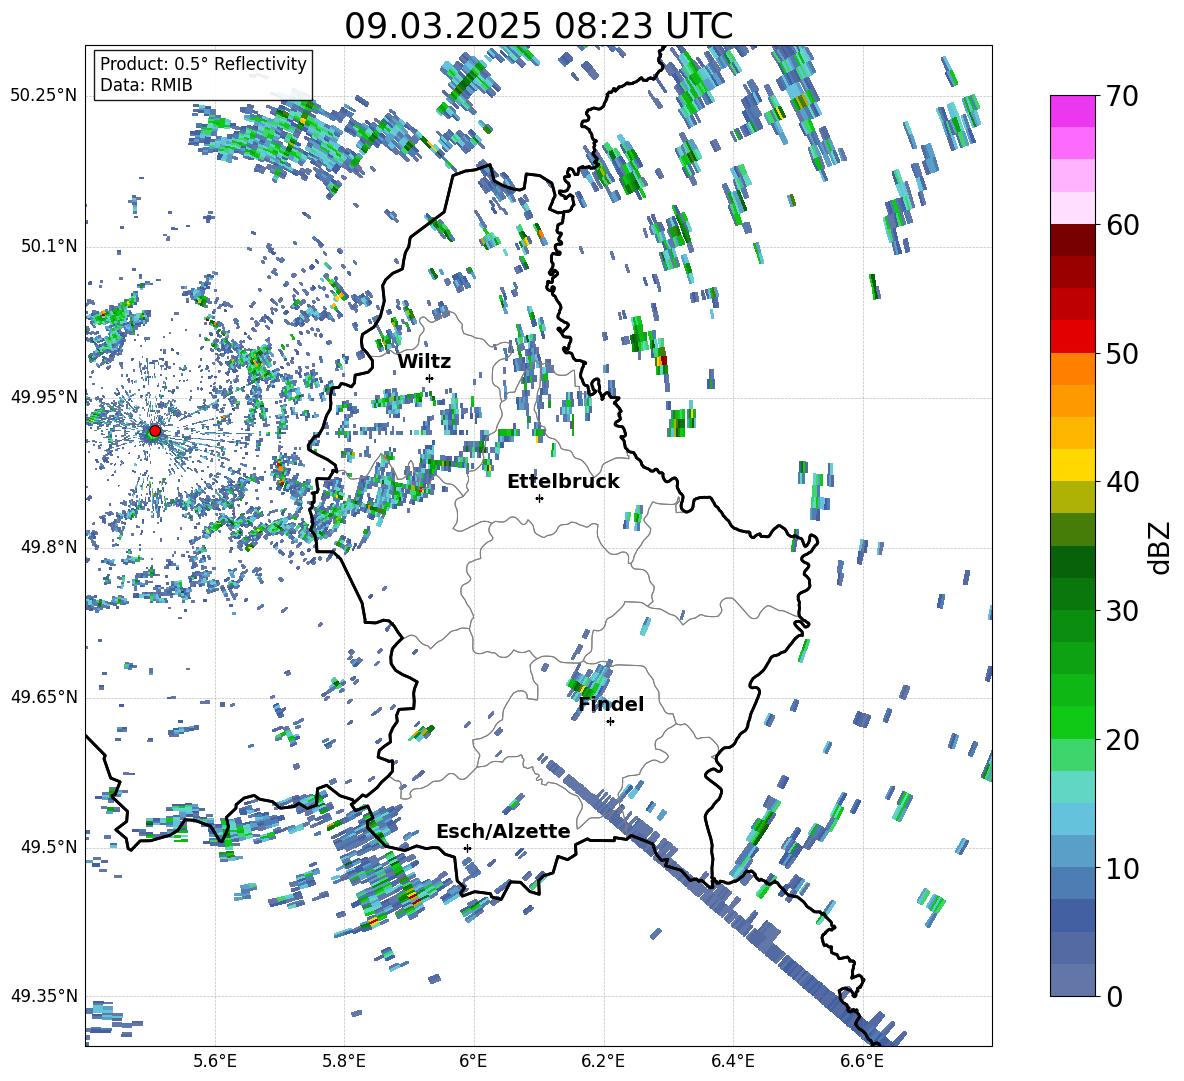Select the Esch/Alzette city label
Image resolution: width=1184 pixels, height=1081 pixels.
click(503, 831)
